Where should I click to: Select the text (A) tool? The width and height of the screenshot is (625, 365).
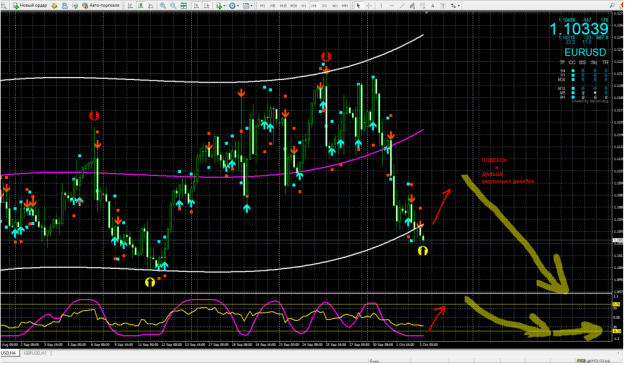click(432, 6)
